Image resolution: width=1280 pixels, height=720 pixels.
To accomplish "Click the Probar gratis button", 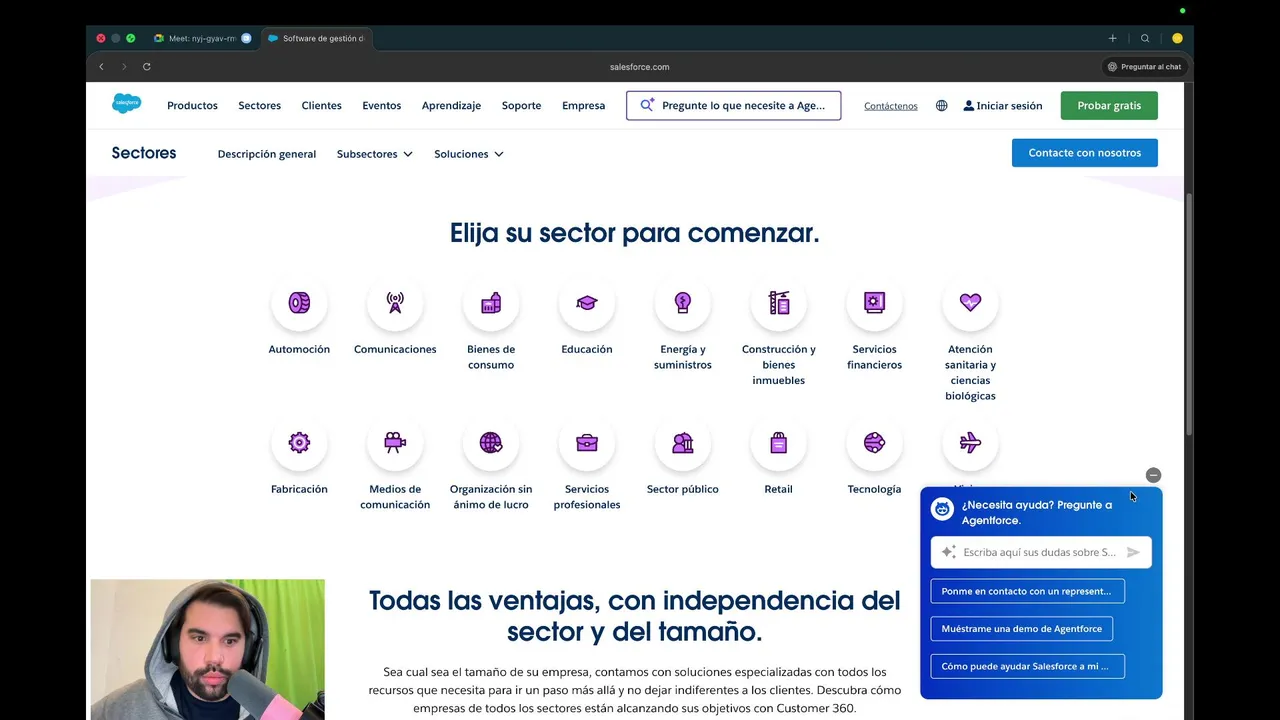I will 1109,105.
